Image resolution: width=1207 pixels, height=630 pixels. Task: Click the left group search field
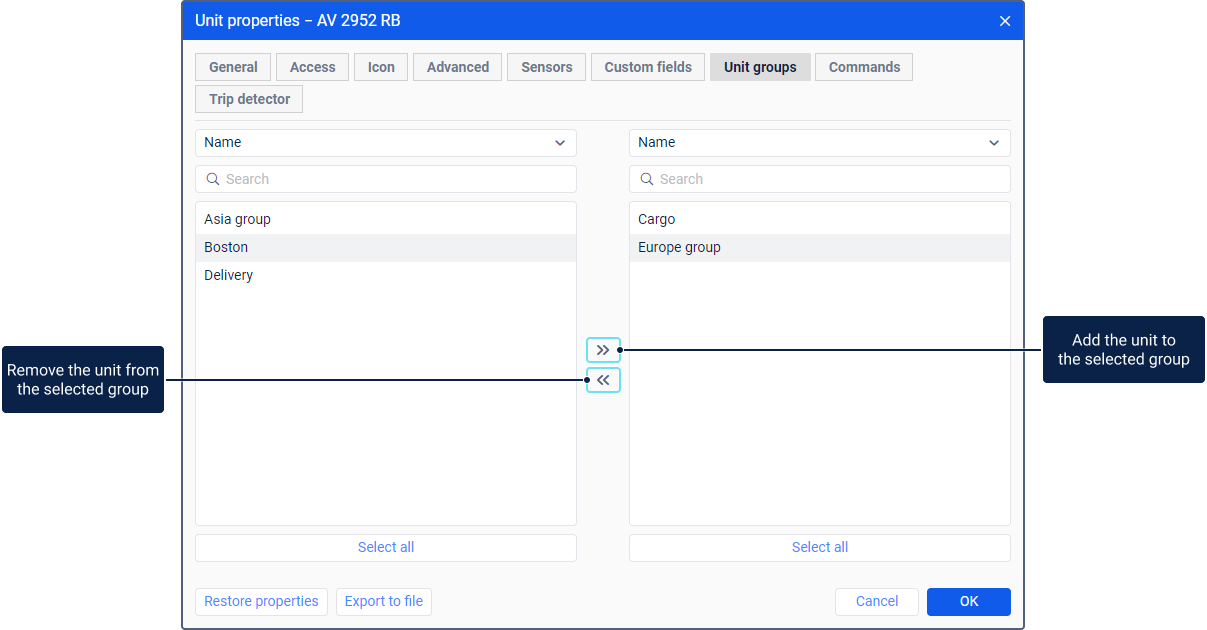(x=385, y=179)
